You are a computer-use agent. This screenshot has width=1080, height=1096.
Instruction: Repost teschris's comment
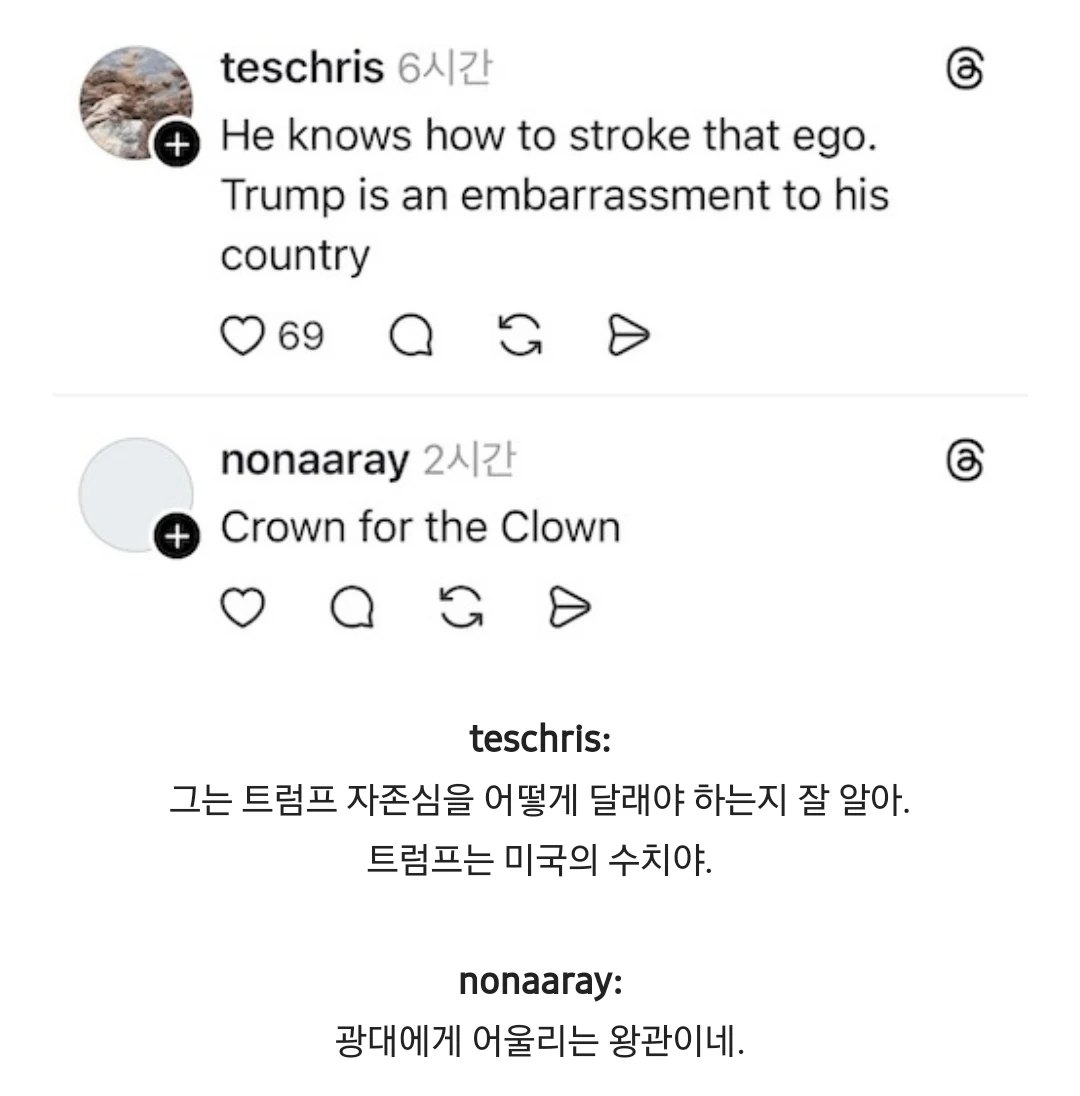tap(520, 337)
